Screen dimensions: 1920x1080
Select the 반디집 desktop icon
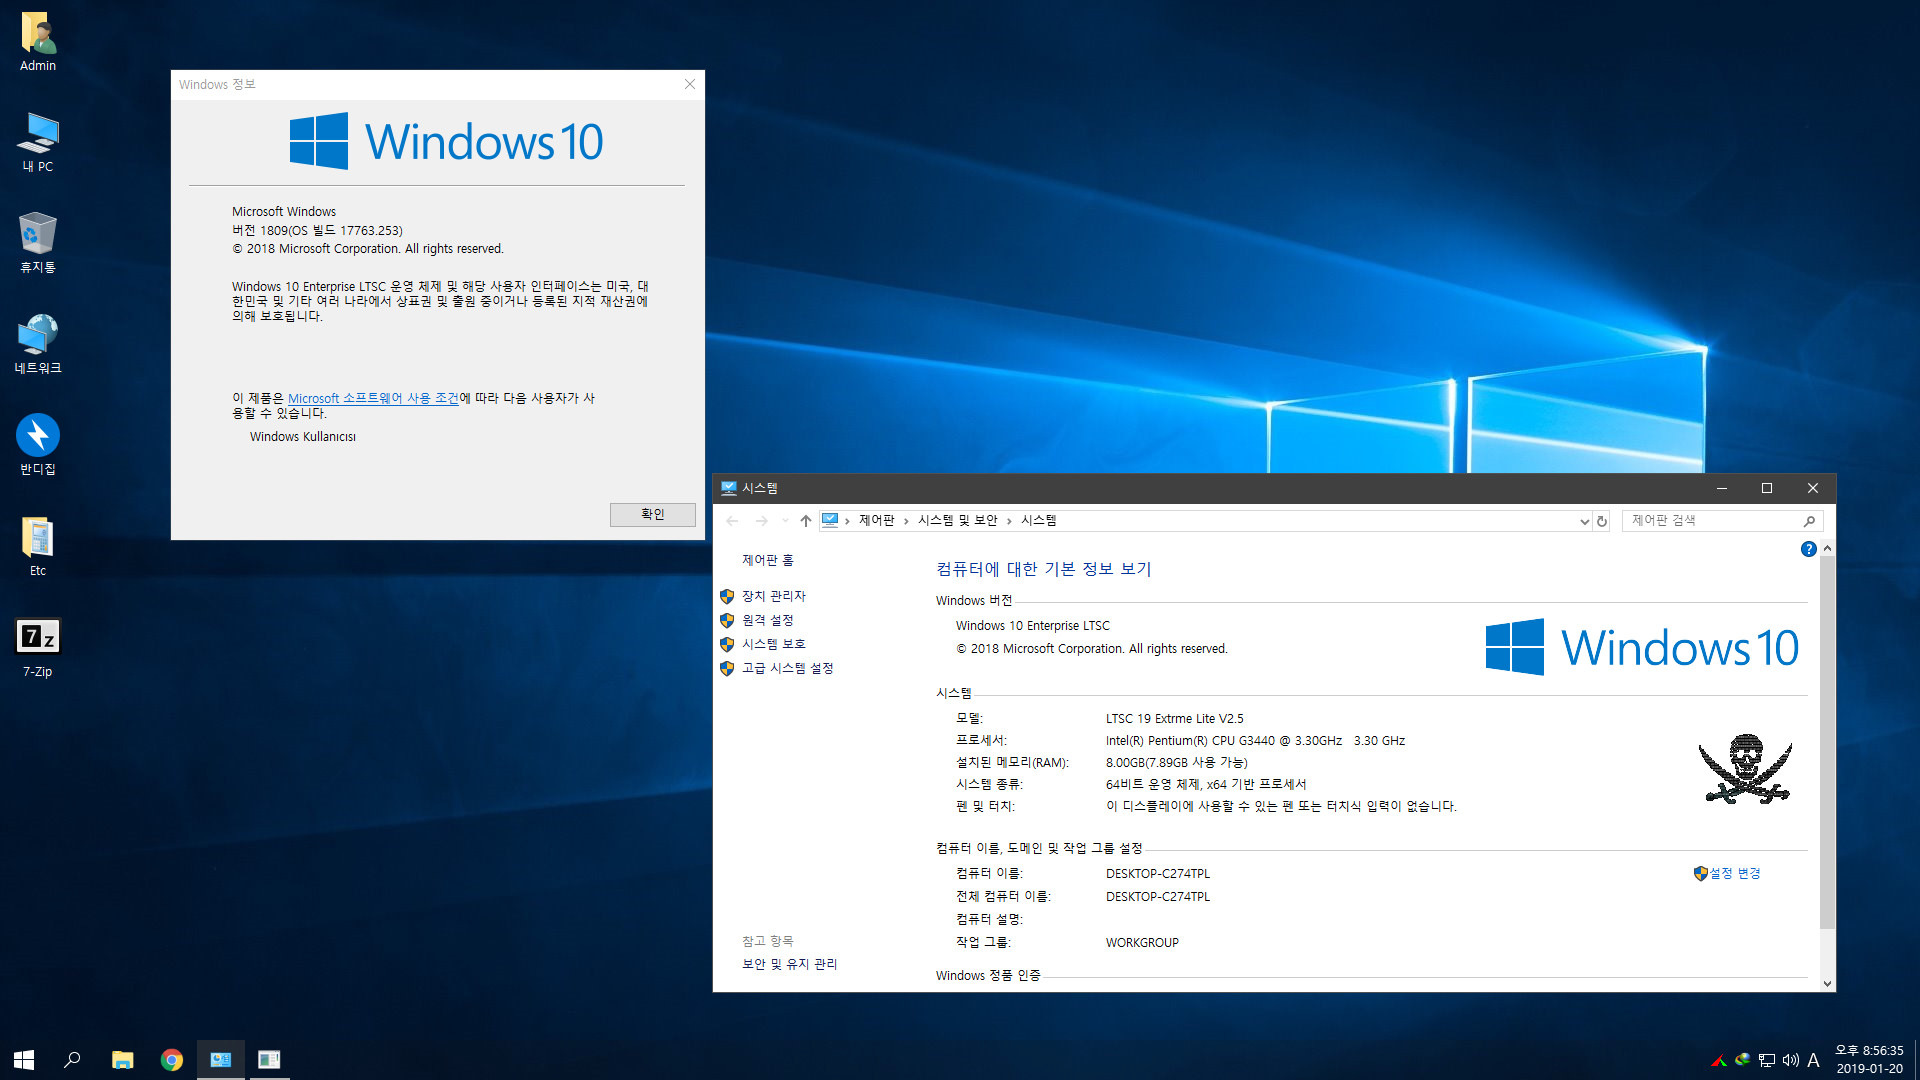pos(38,445)
